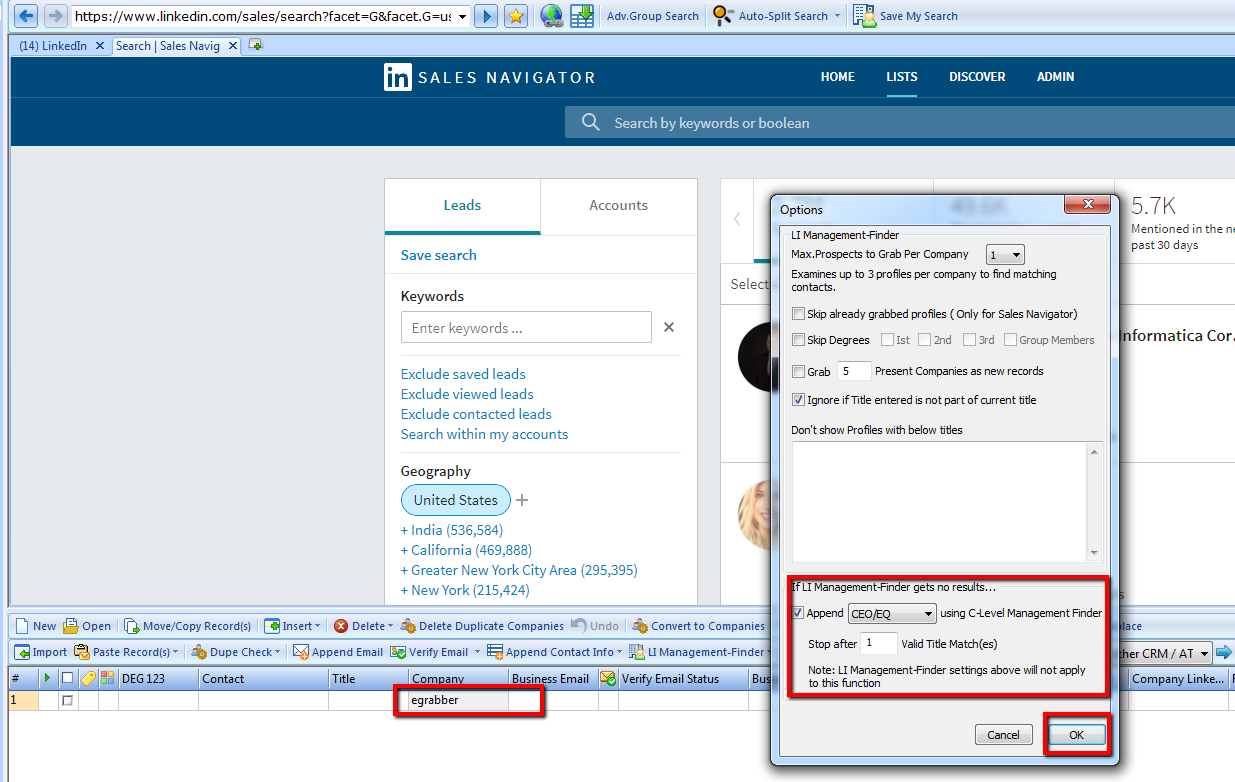1235x782 pixels.
Task: Click the Import icon in grid toolbar
Action: [22, 652]
